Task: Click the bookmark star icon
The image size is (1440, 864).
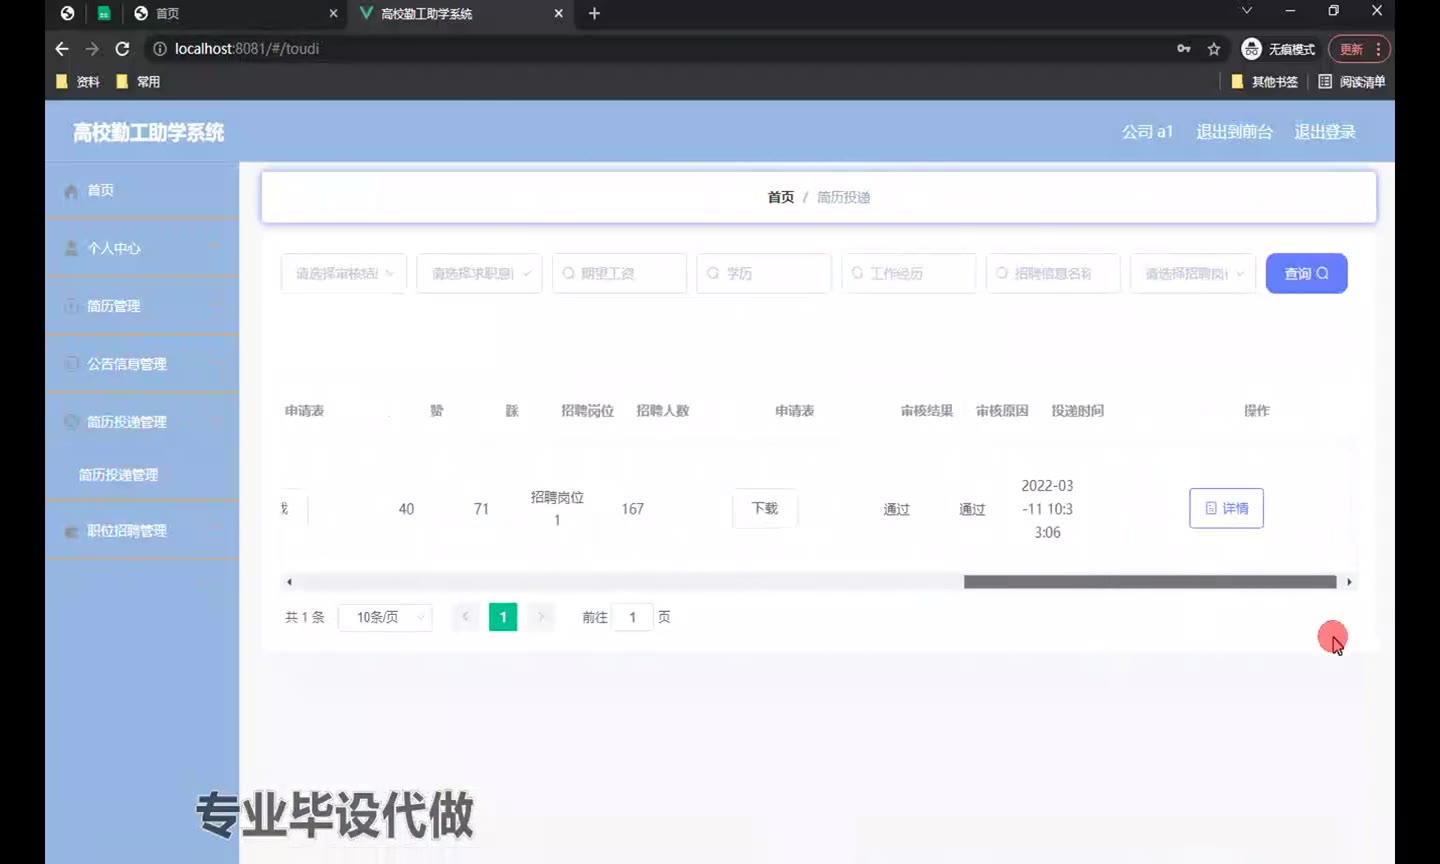Action: coord(1214,49)
